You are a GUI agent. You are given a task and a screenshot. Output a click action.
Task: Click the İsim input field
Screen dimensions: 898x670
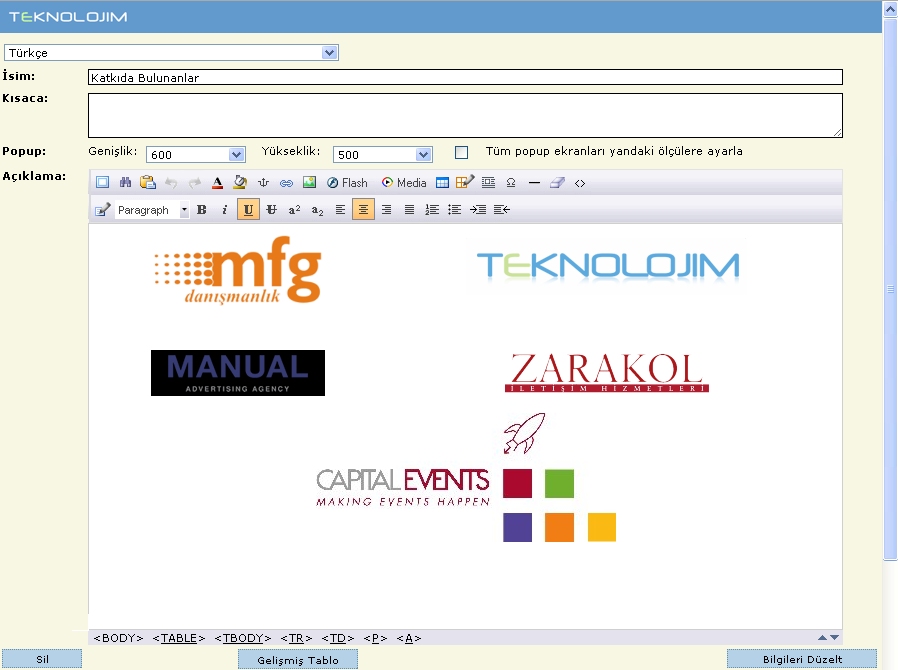click(465, 77)
